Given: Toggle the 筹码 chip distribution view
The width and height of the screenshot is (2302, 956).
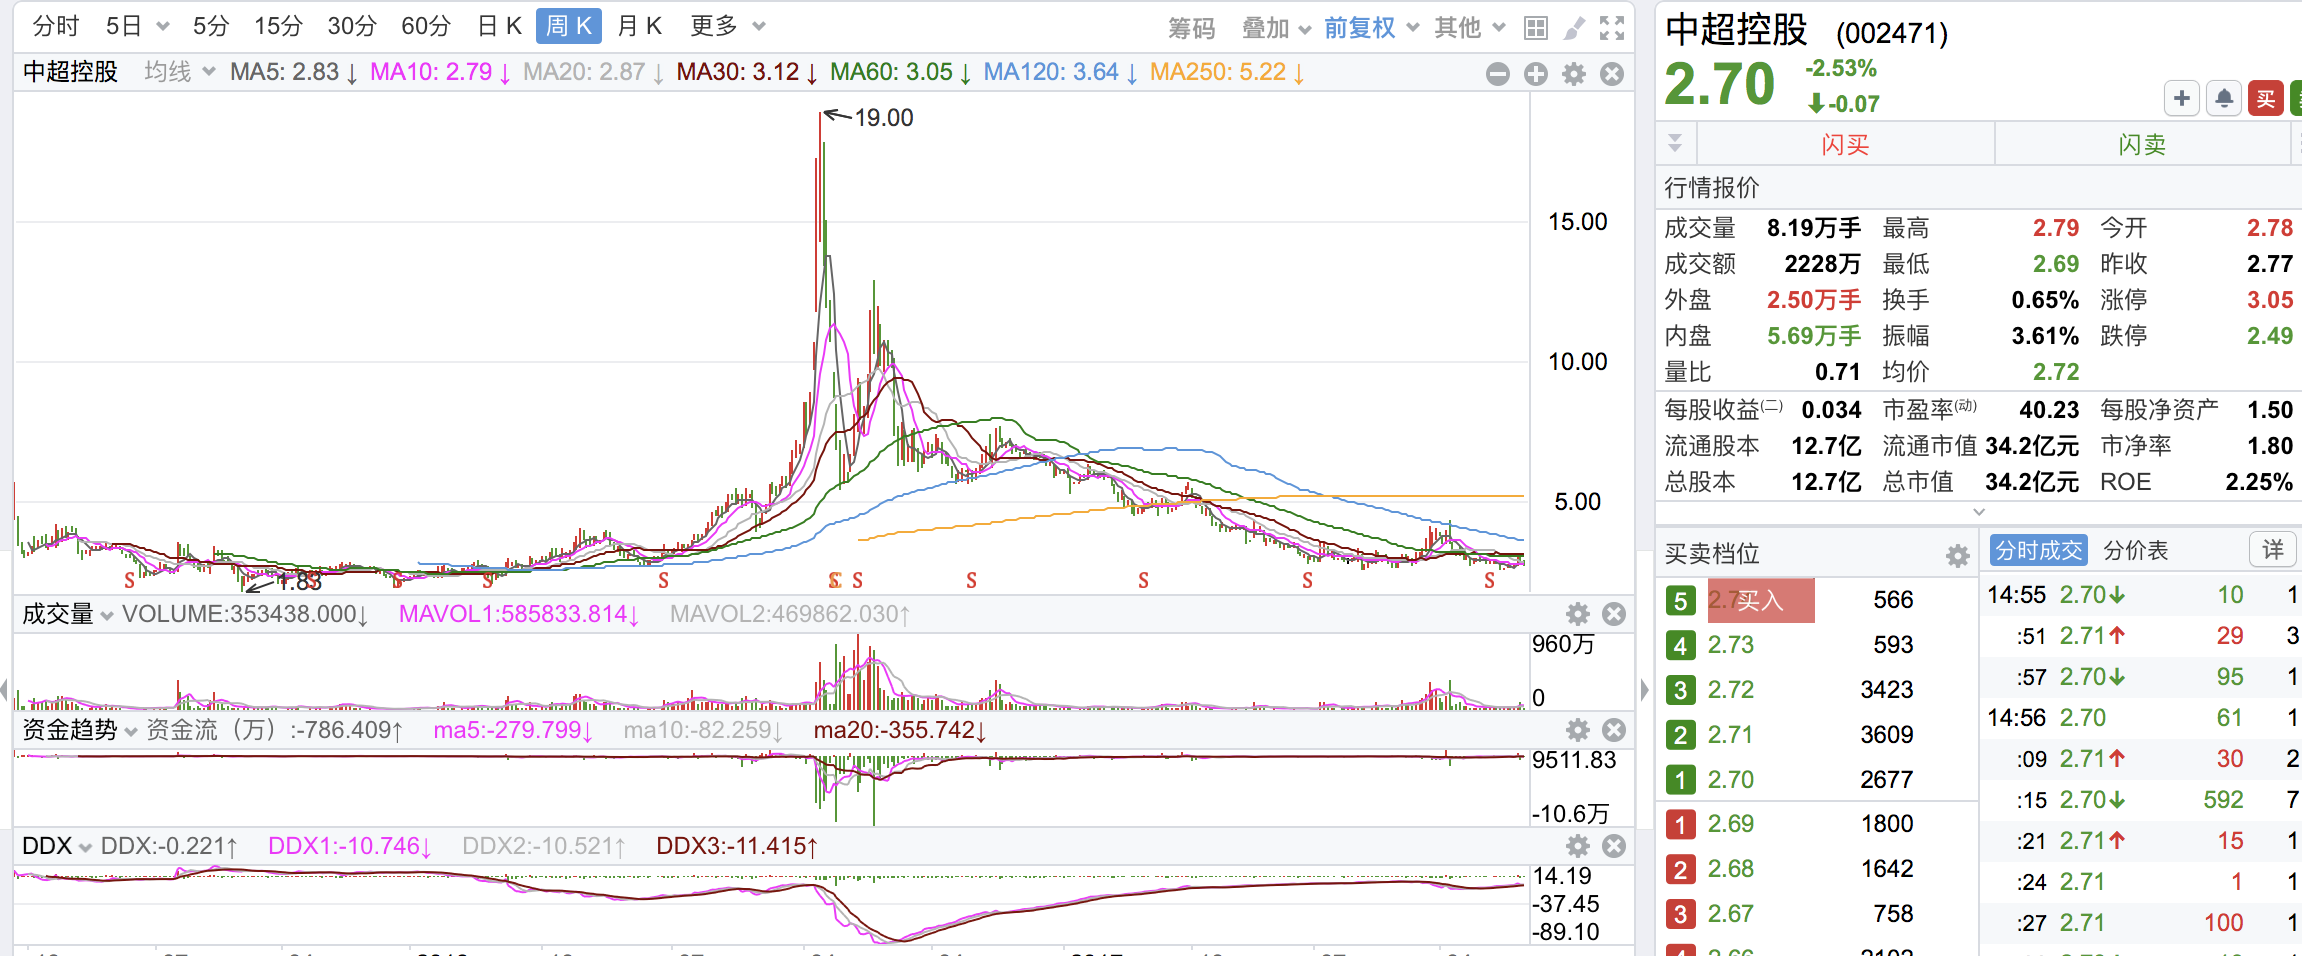Looking at the screenshot, I should point(1191,28).
